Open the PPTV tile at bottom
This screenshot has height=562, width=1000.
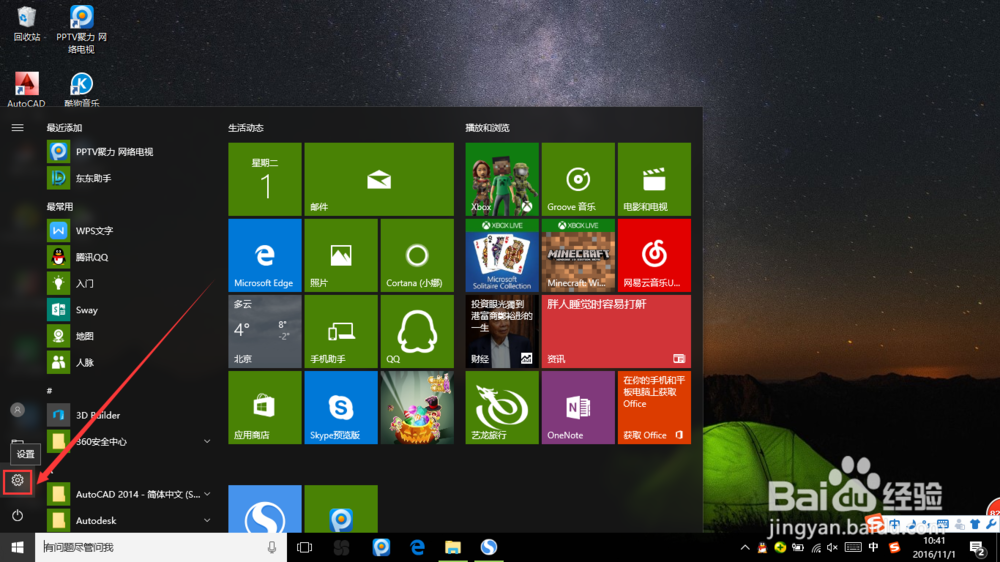[341, 509]
